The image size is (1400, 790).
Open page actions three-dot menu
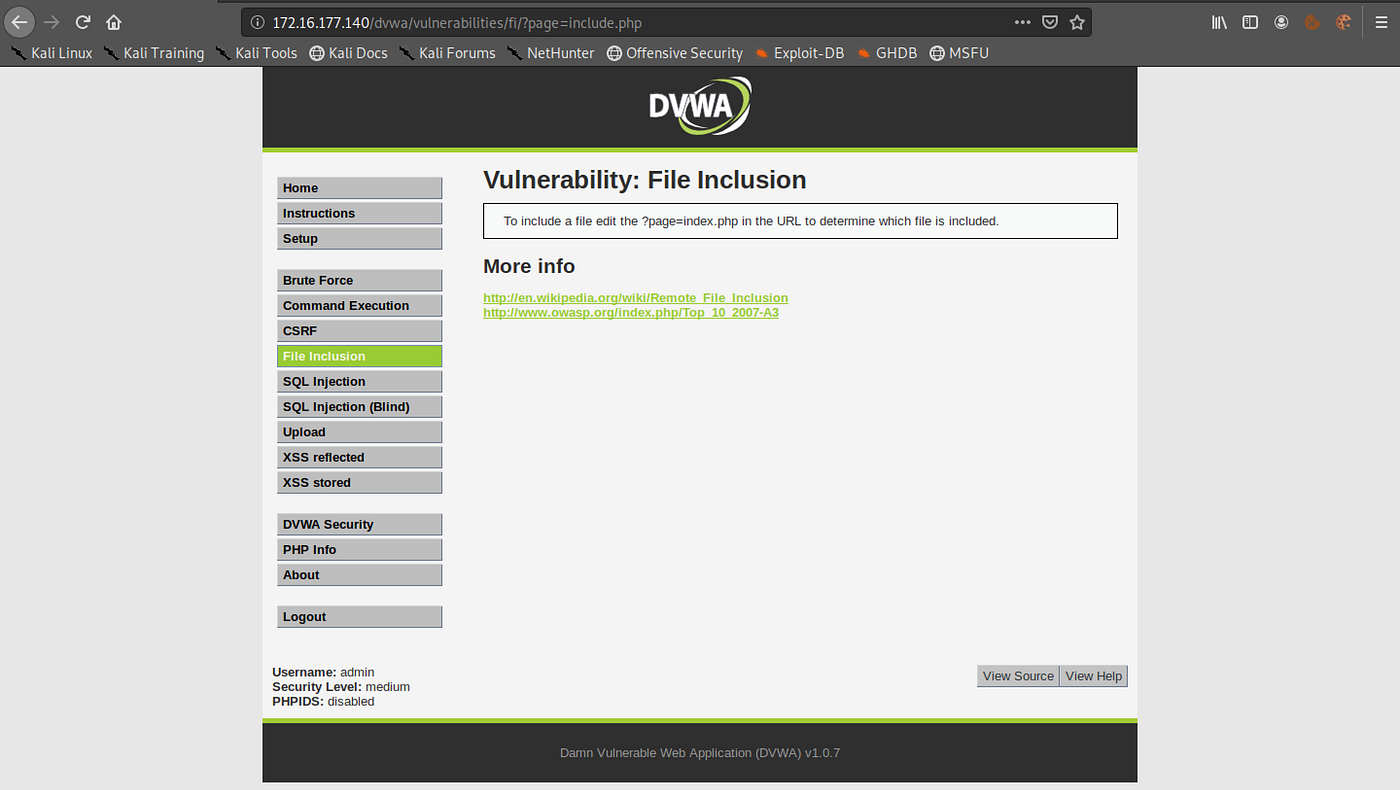1022,21
